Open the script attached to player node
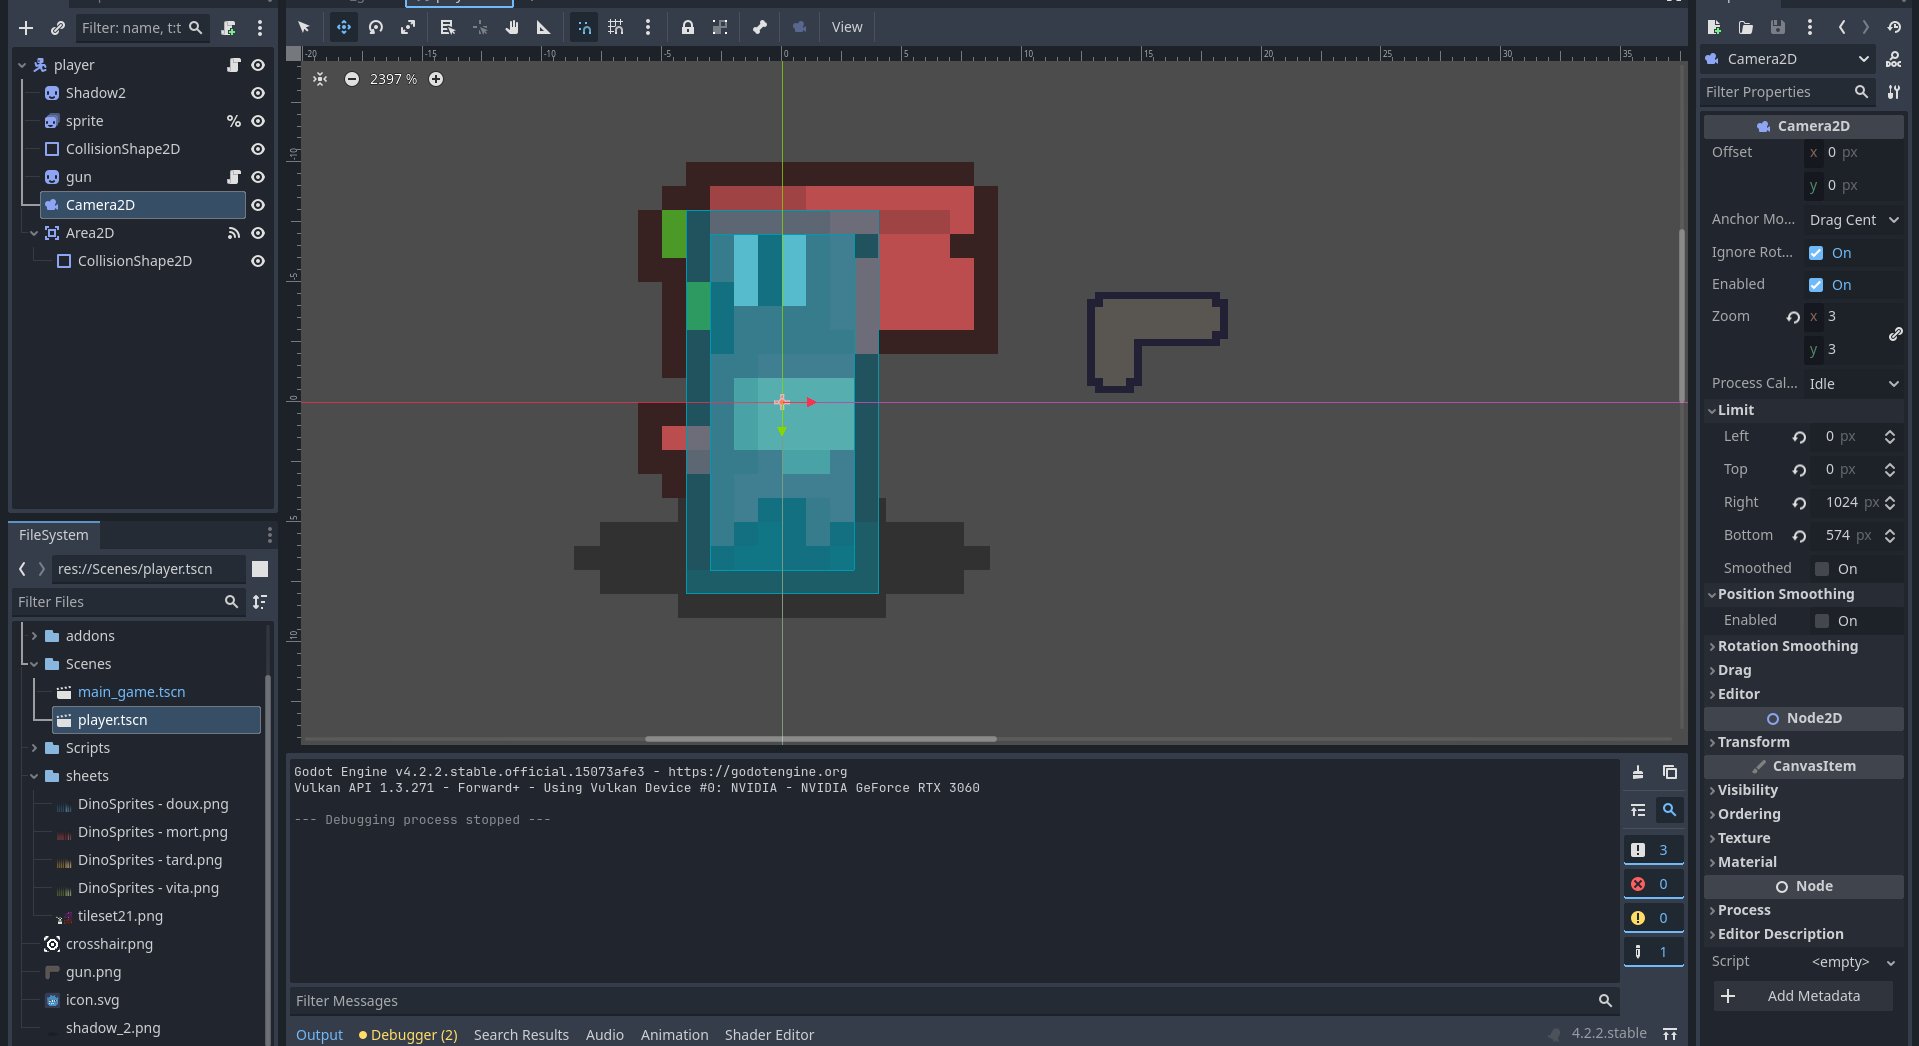 click(x=234, y=65)
